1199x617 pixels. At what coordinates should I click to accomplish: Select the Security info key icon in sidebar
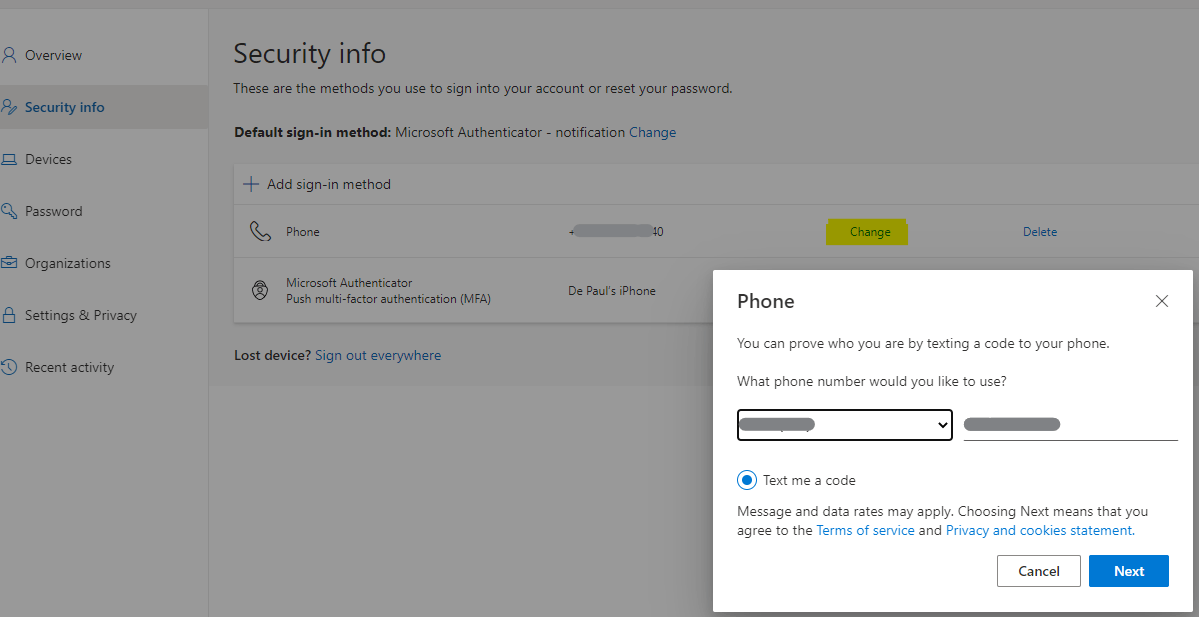click(10, 107)
